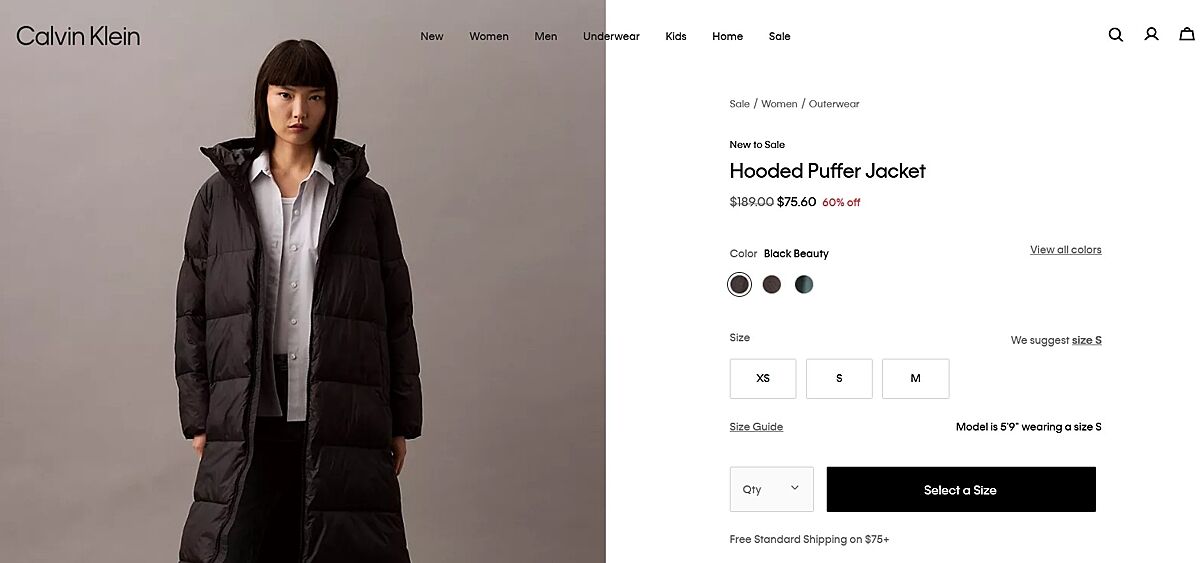The height and width of the screenshot is (563, 1200).
Task: Select size M
Action: tap(915, 379)
